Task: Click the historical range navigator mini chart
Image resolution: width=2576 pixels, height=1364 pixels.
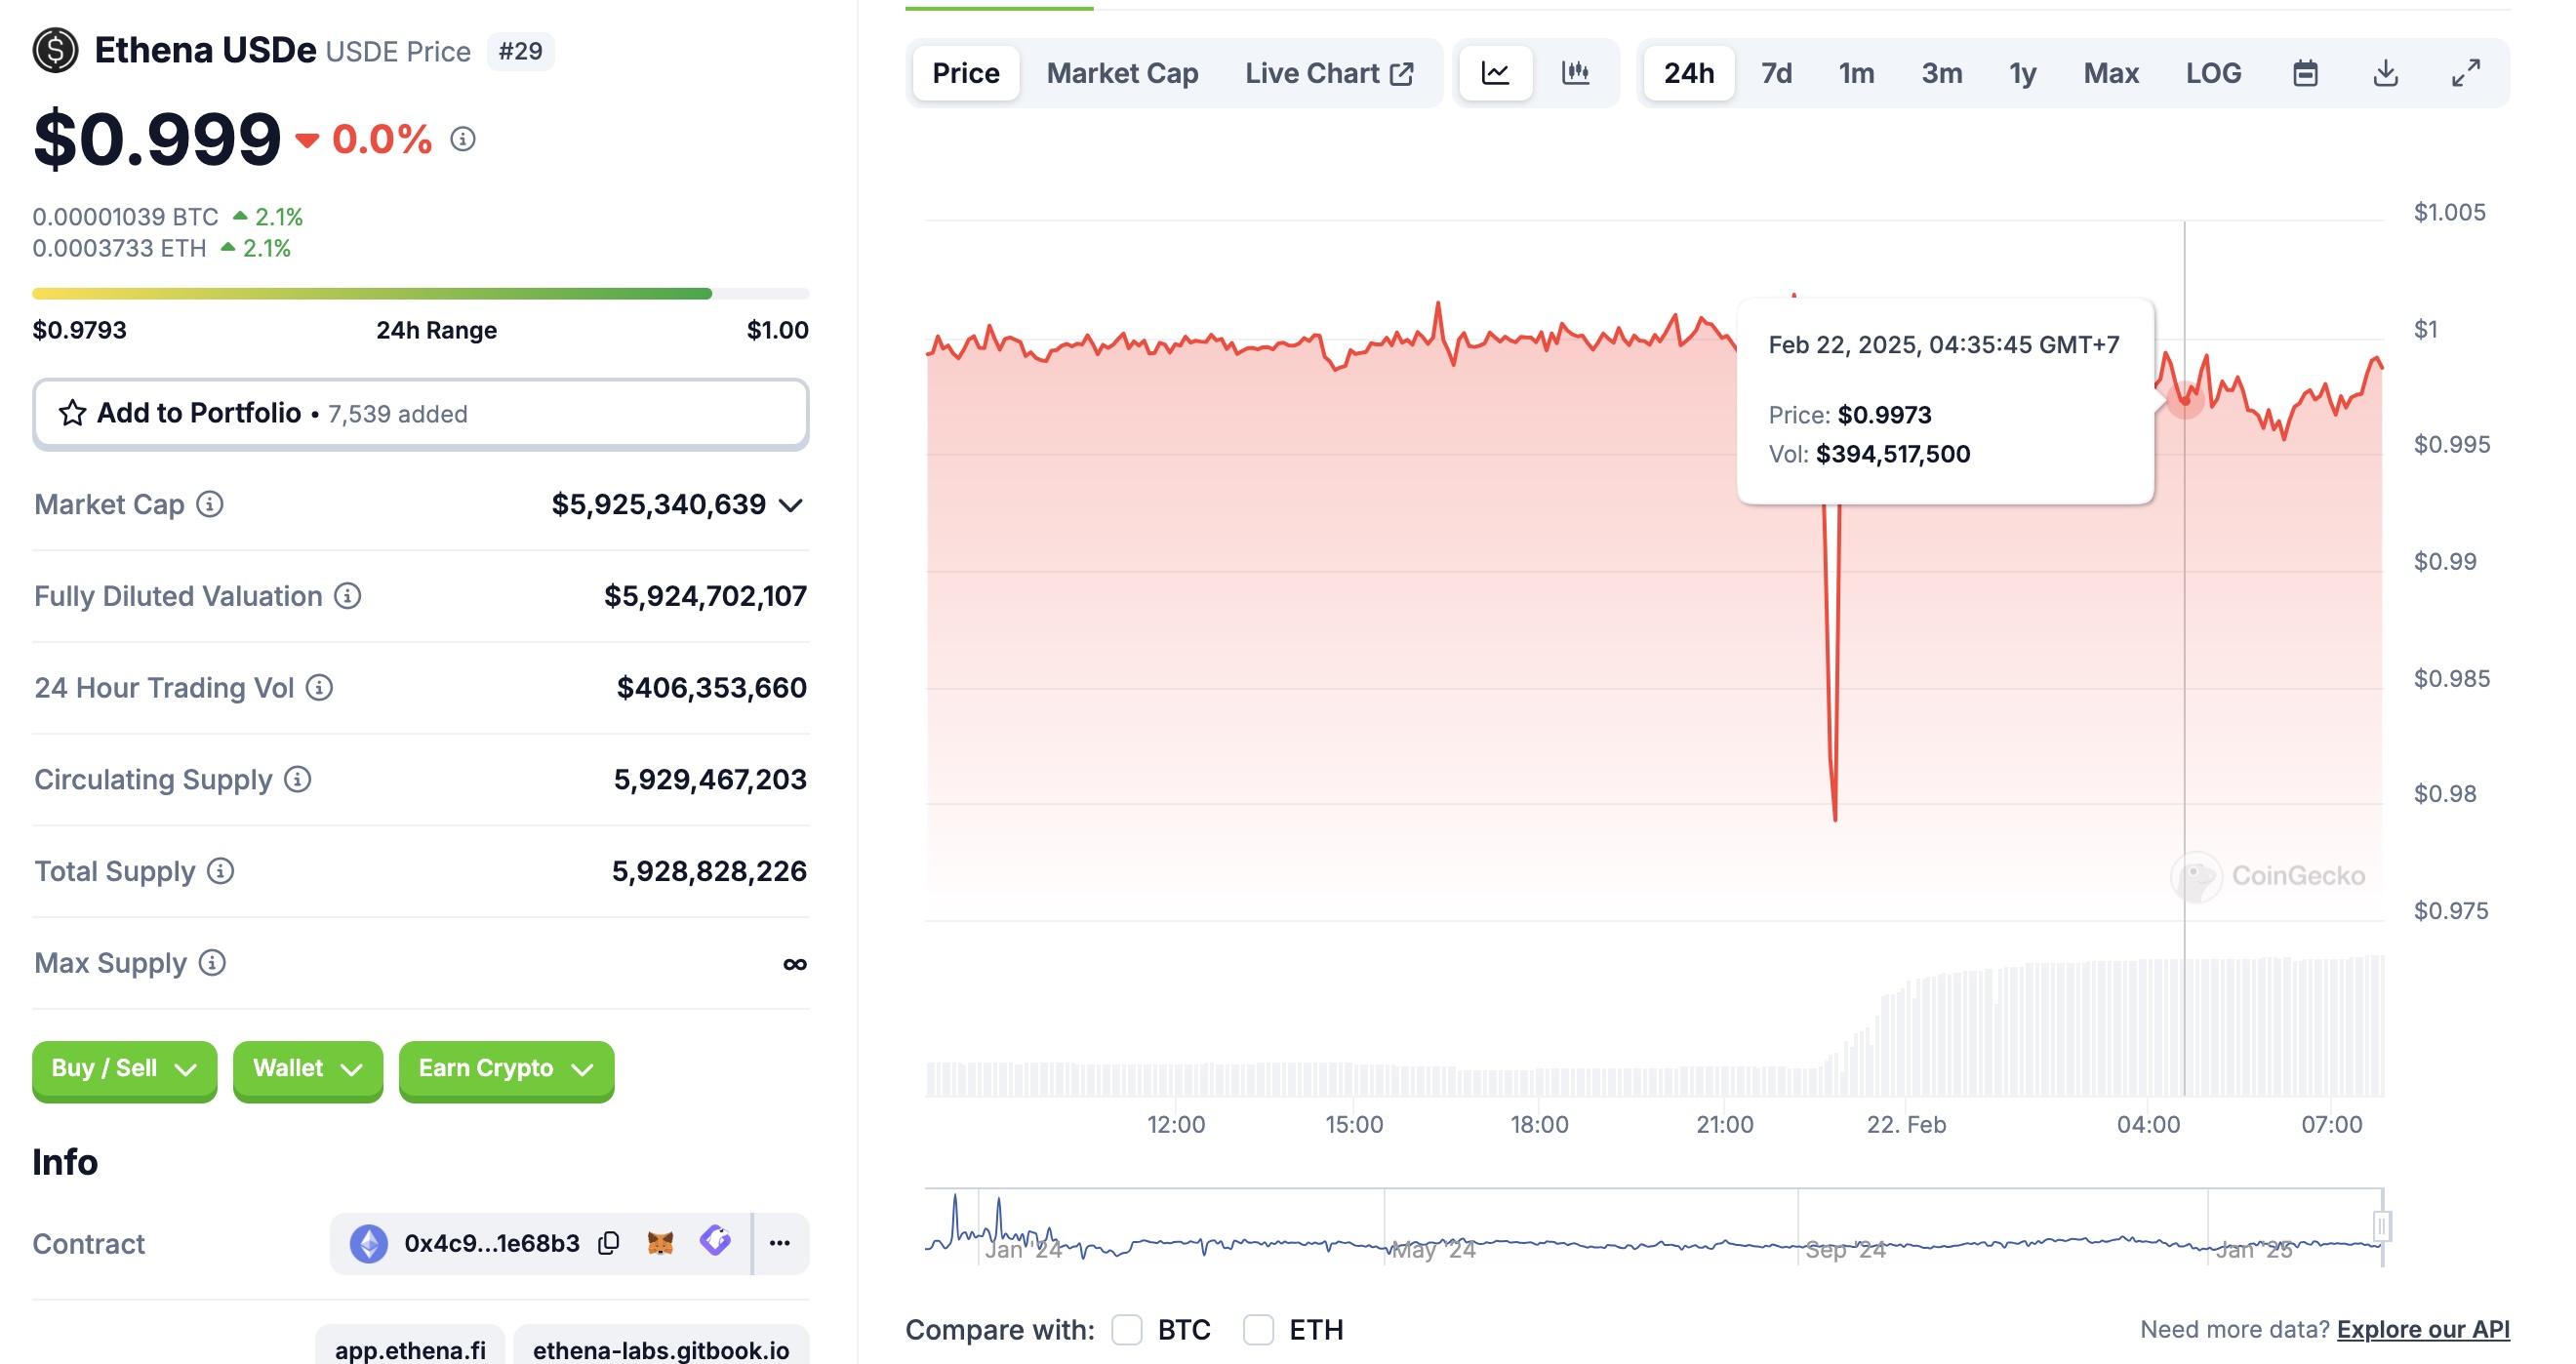Action: [1654, 1228]
